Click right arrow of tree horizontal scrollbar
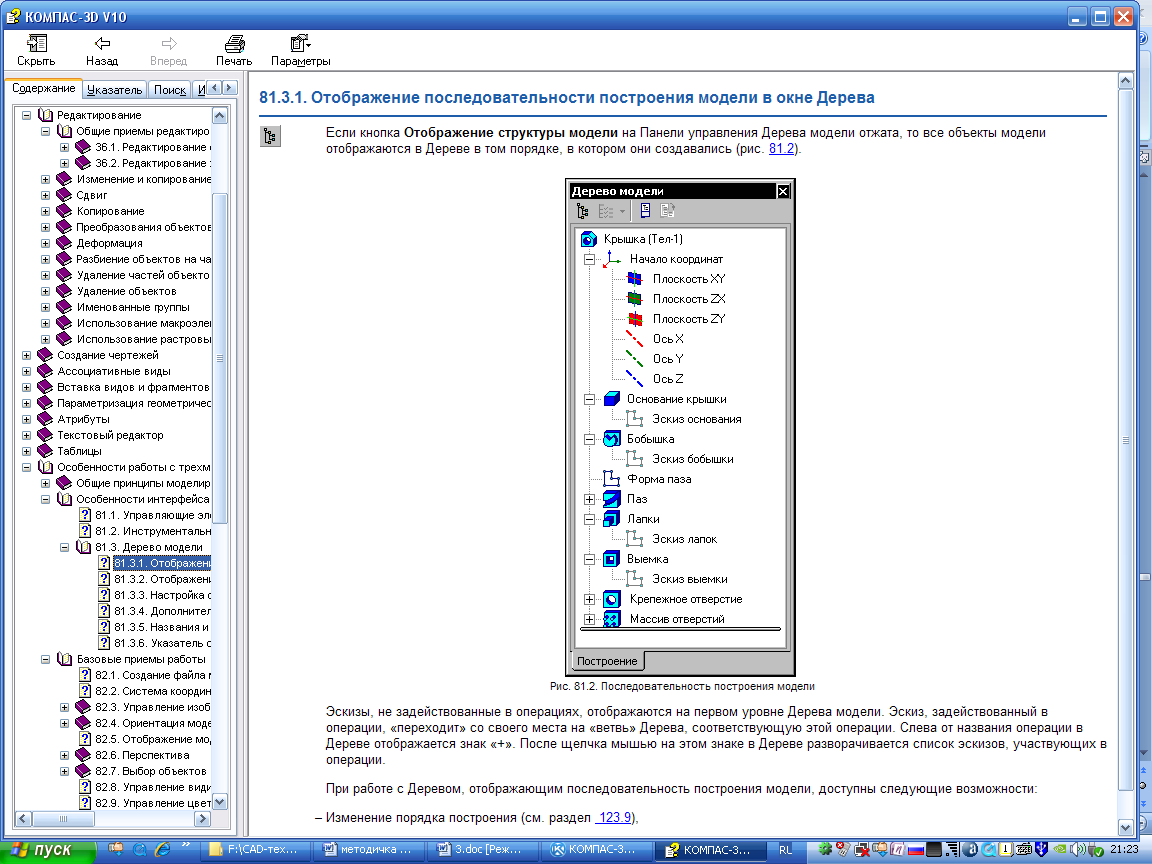 coord(202,818)
